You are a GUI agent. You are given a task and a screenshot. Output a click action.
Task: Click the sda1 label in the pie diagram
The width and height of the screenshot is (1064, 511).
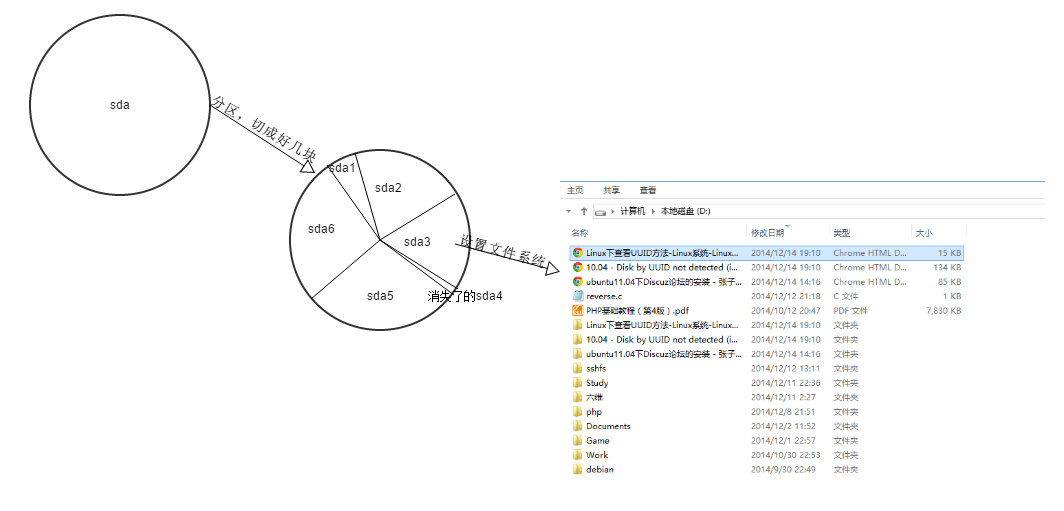(x=343, y=168)
